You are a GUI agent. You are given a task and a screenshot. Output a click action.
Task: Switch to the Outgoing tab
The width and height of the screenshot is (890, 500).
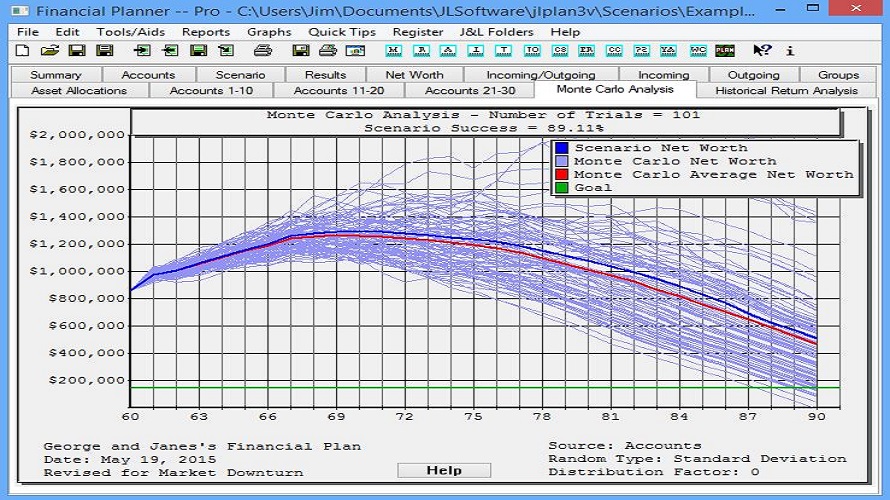point(753,75)
